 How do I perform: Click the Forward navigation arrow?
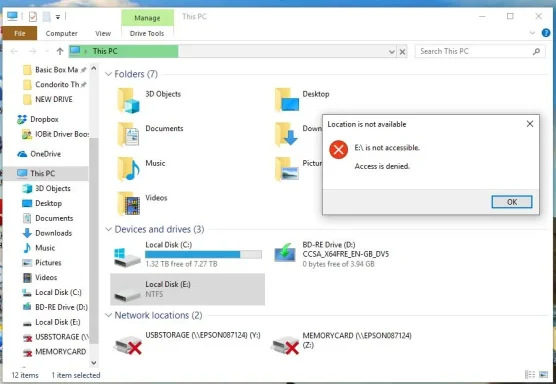[x=33, y=51]
